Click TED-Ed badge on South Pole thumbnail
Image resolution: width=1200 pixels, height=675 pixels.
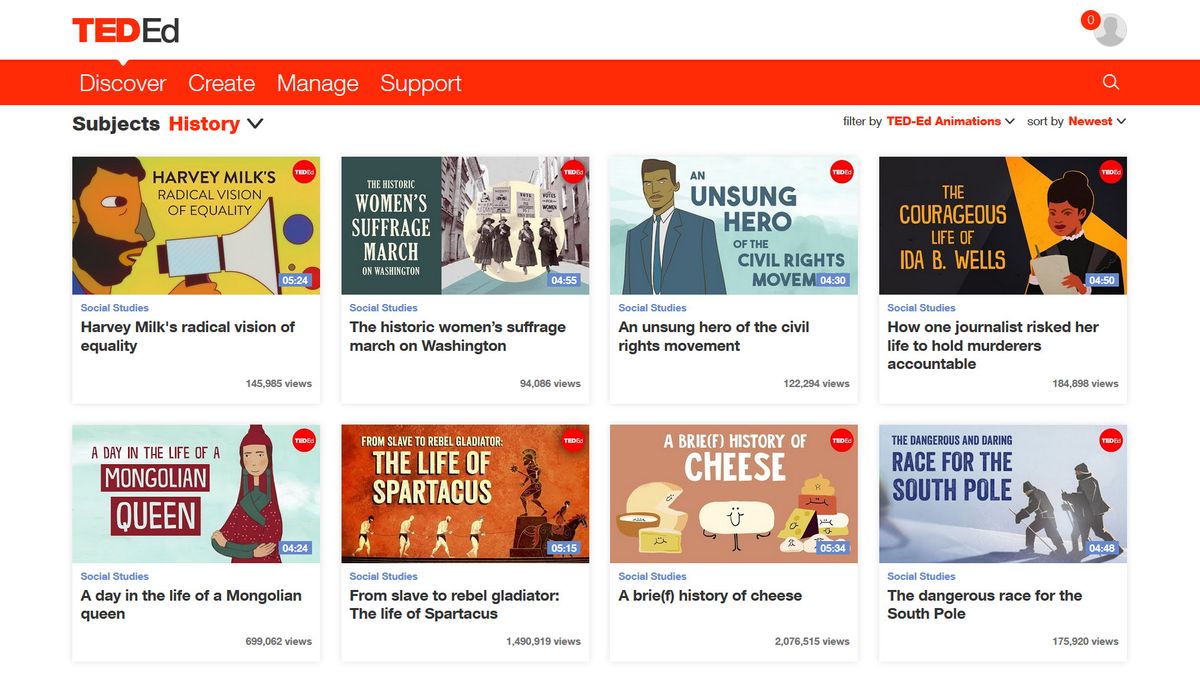1110,440
